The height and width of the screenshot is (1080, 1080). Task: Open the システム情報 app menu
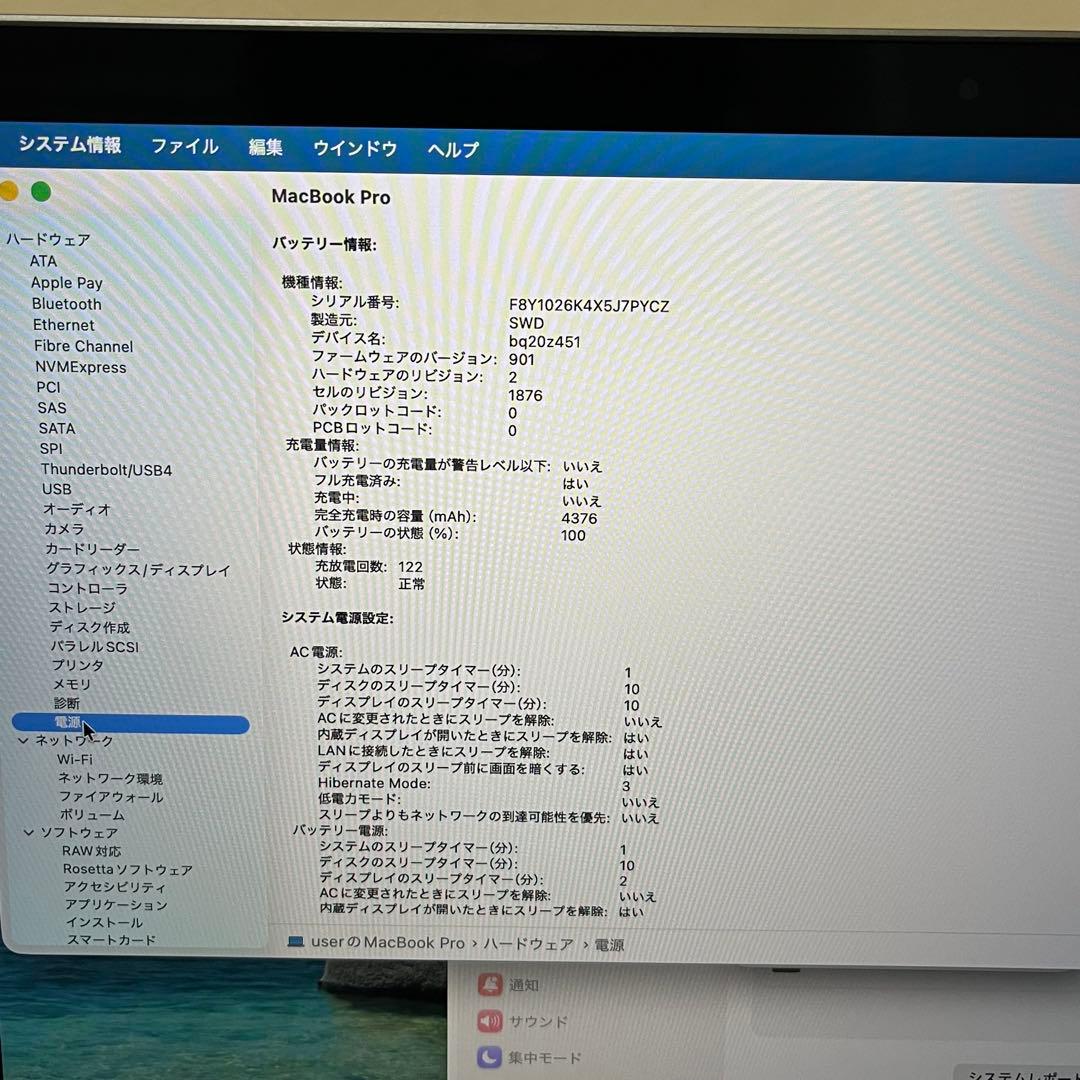pos(70,144)
